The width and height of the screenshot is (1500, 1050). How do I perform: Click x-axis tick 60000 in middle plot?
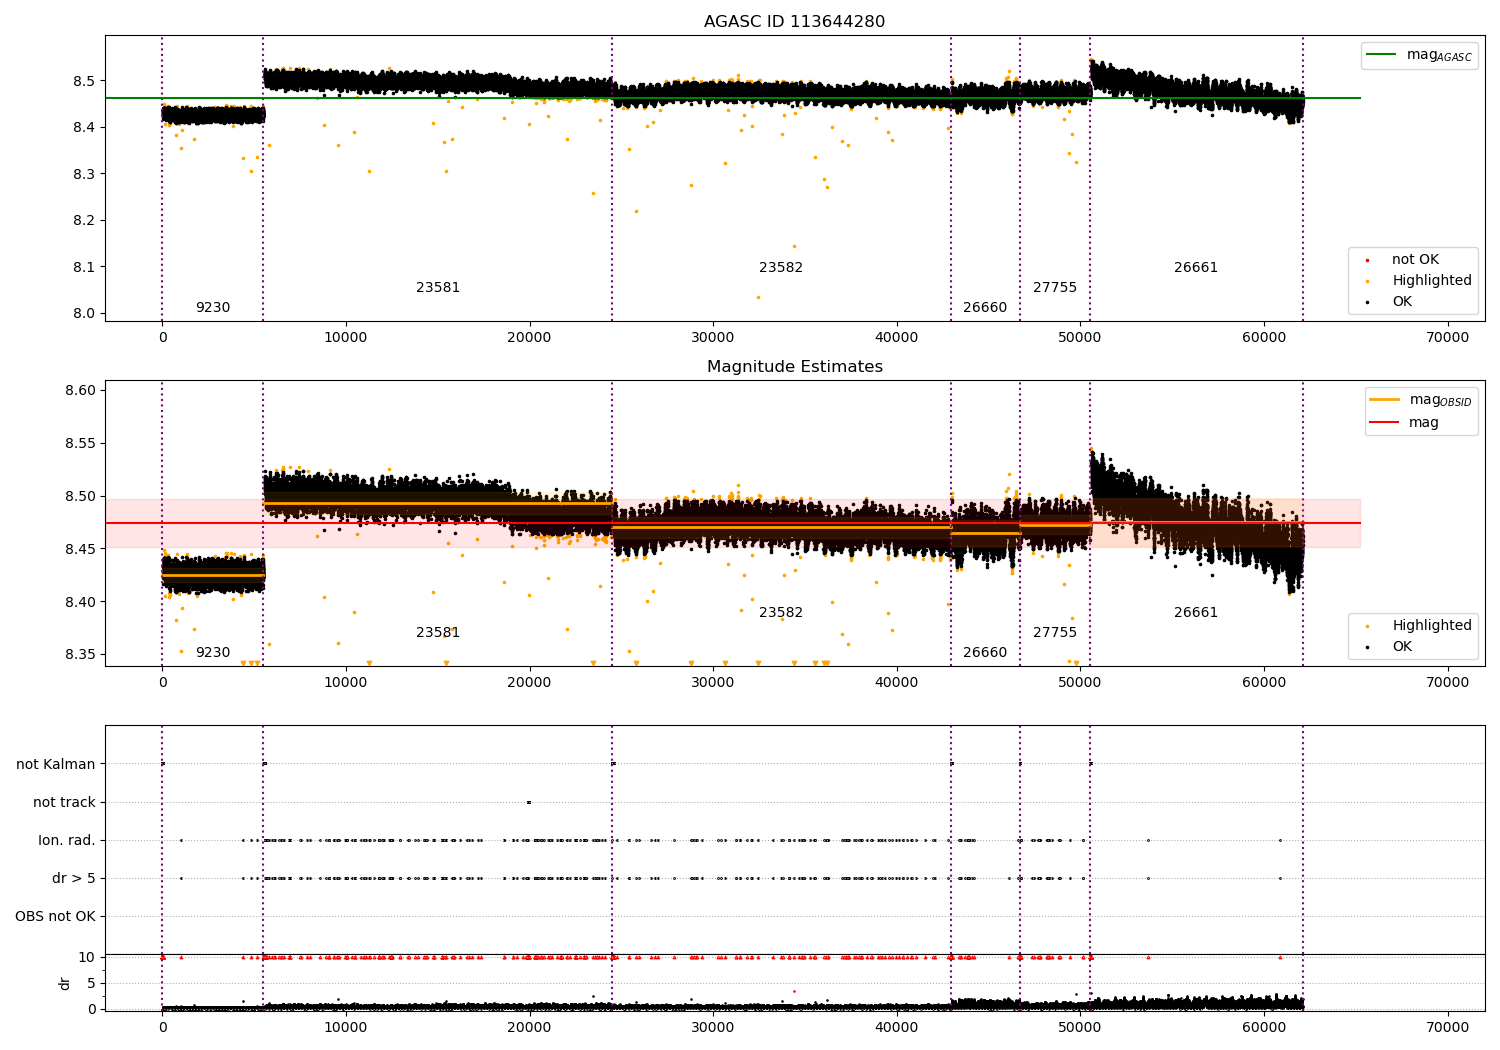pyautogui.click(x=1264, y=682)
